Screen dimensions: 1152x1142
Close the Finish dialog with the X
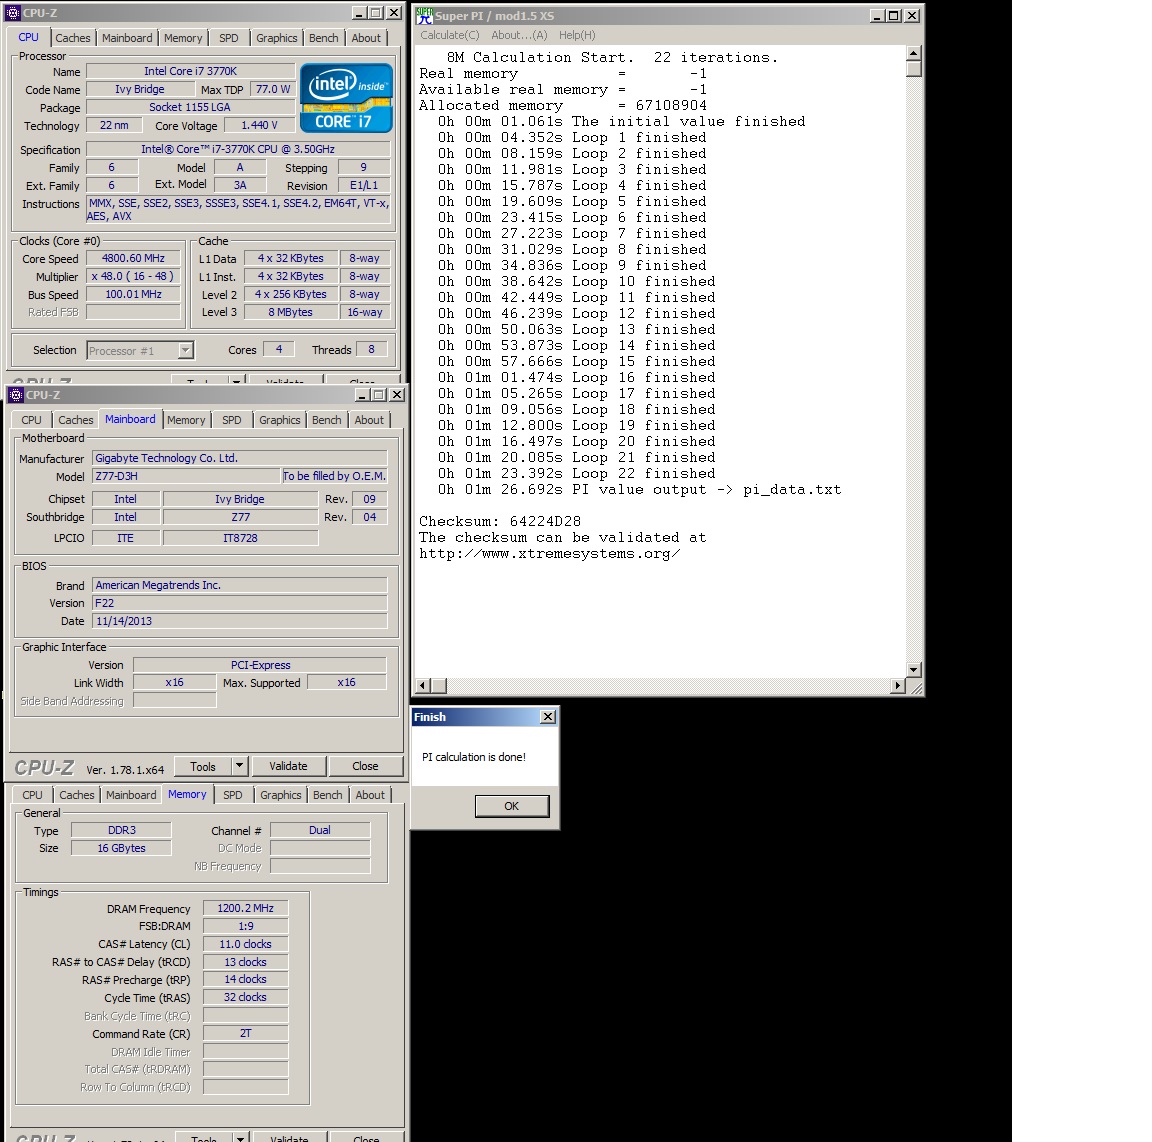tap(548, 717)
